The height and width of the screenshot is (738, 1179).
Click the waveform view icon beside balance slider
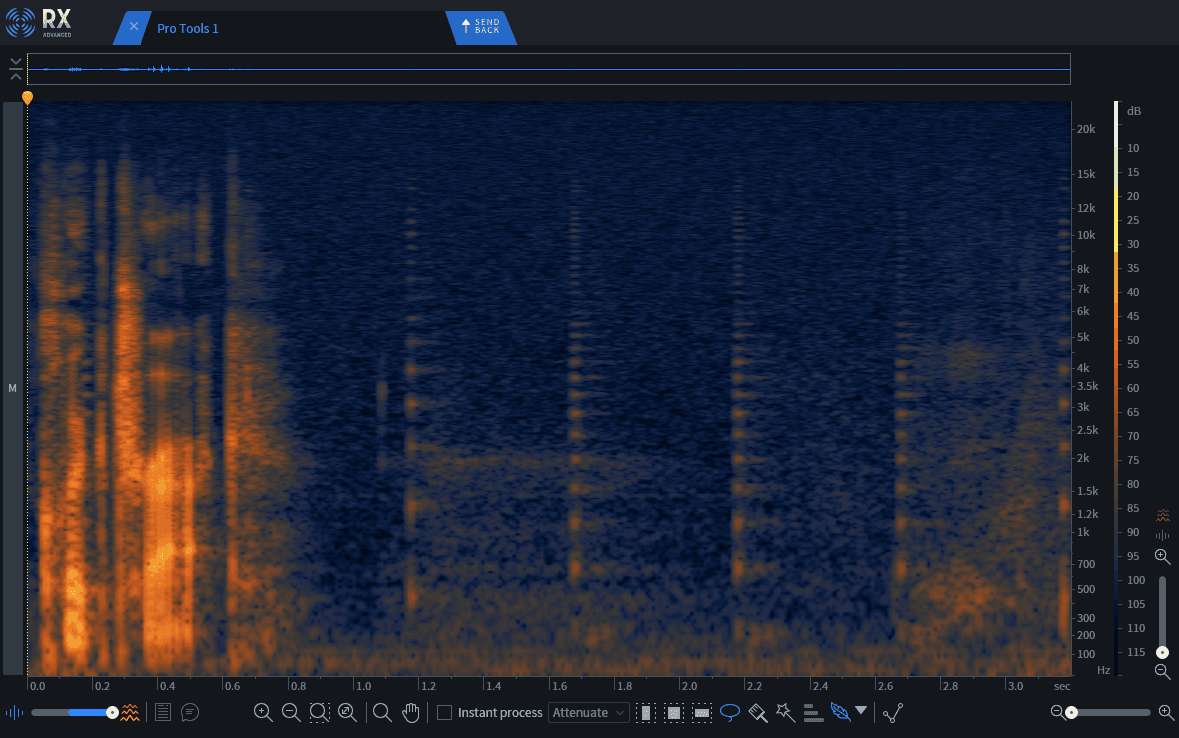pos(14,712)
